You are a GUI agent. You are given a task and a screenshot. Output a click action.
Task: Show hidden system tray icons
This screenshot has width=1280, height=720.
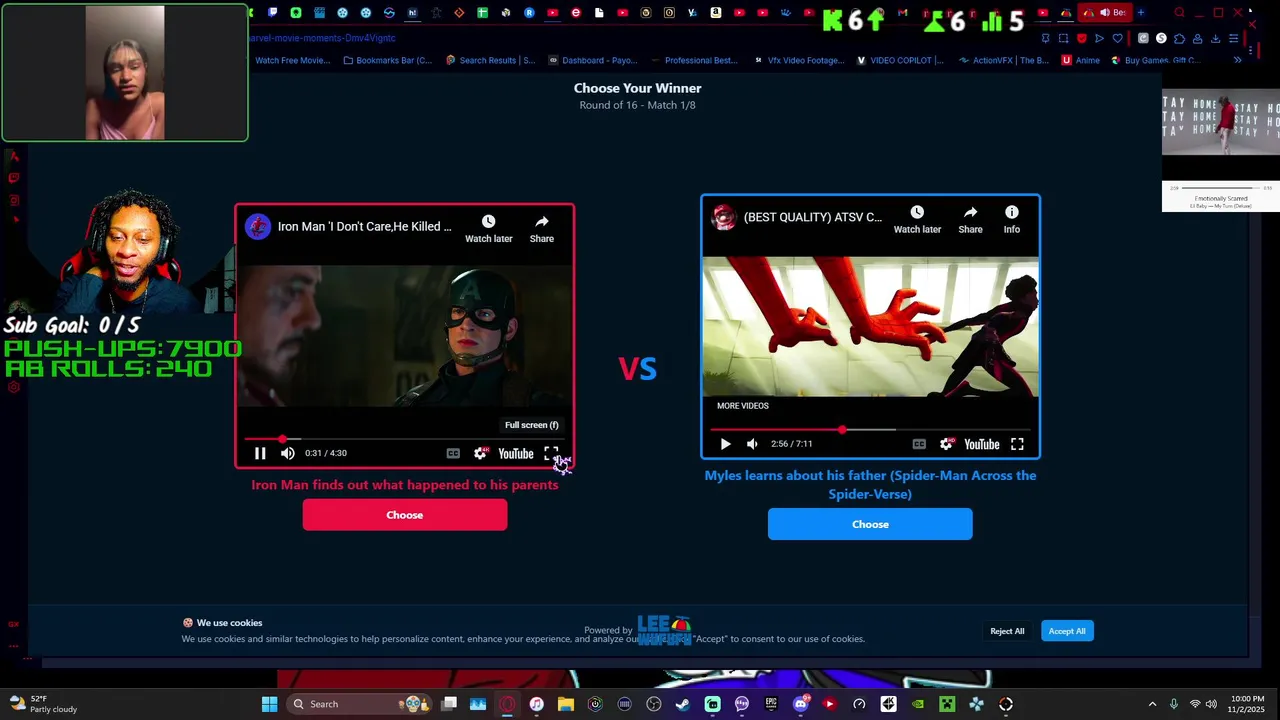[x=1152, y=704]
